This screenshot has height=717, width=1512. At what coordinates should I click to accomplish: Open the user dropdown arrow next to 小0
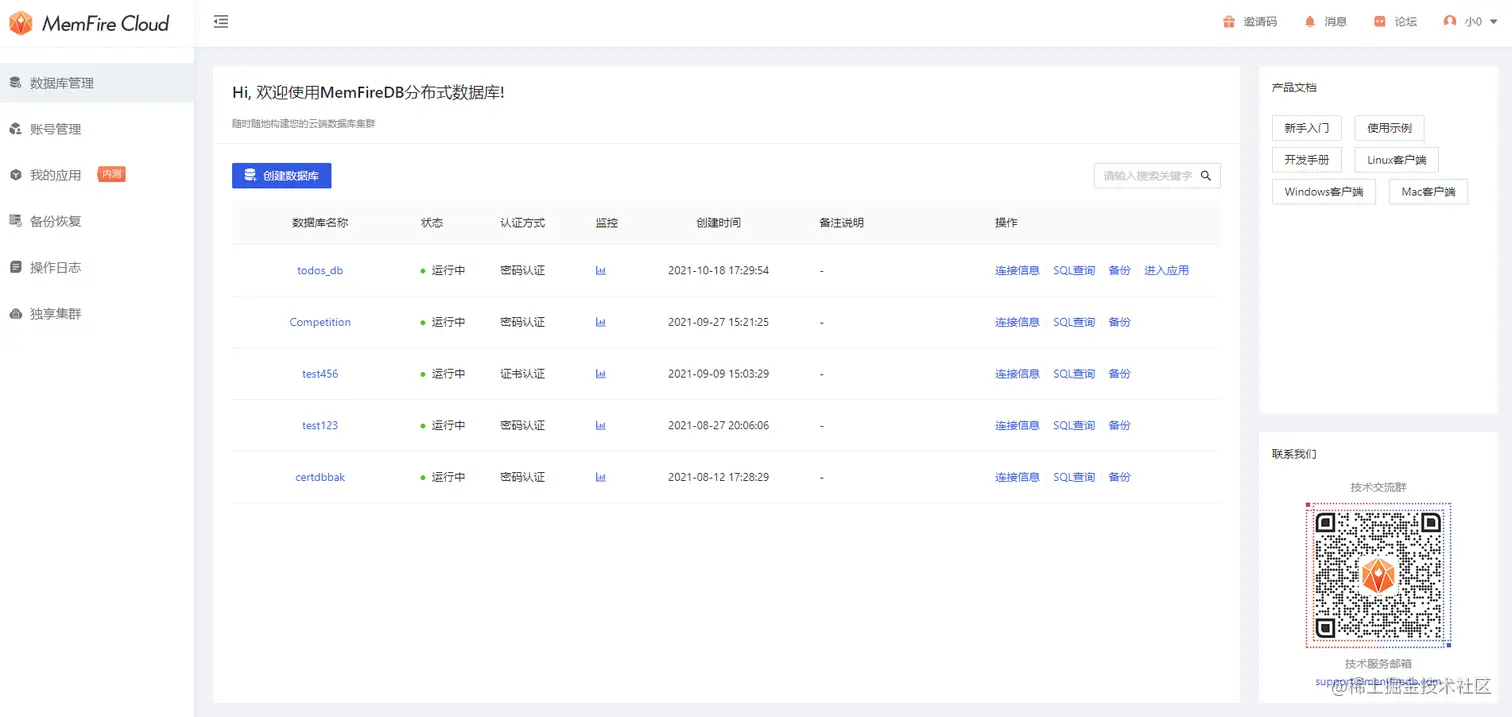1494,22
